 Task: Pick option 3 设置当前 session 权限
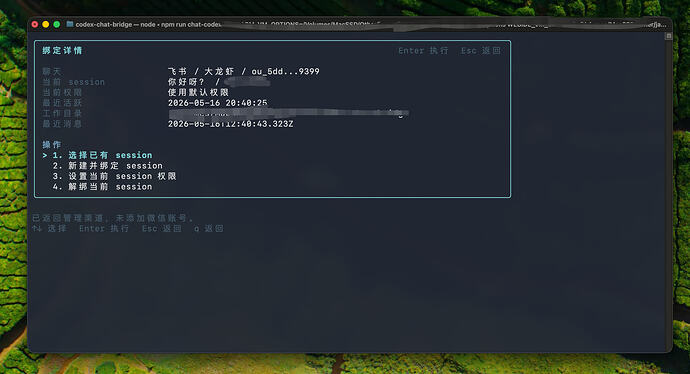point(114,176)
